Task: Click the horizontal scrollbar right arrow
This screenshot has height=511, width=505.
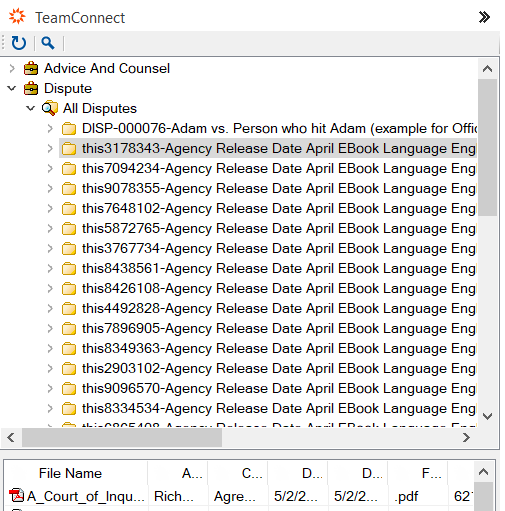Action: click(466, 437)
